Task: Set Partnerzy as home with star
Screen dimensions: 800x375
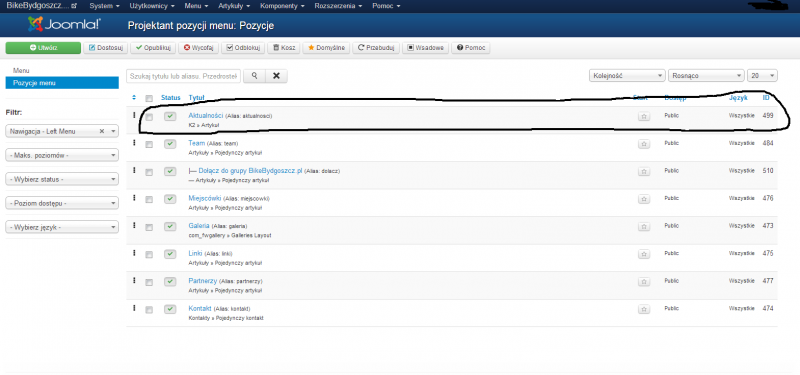Action: (644, 282)
